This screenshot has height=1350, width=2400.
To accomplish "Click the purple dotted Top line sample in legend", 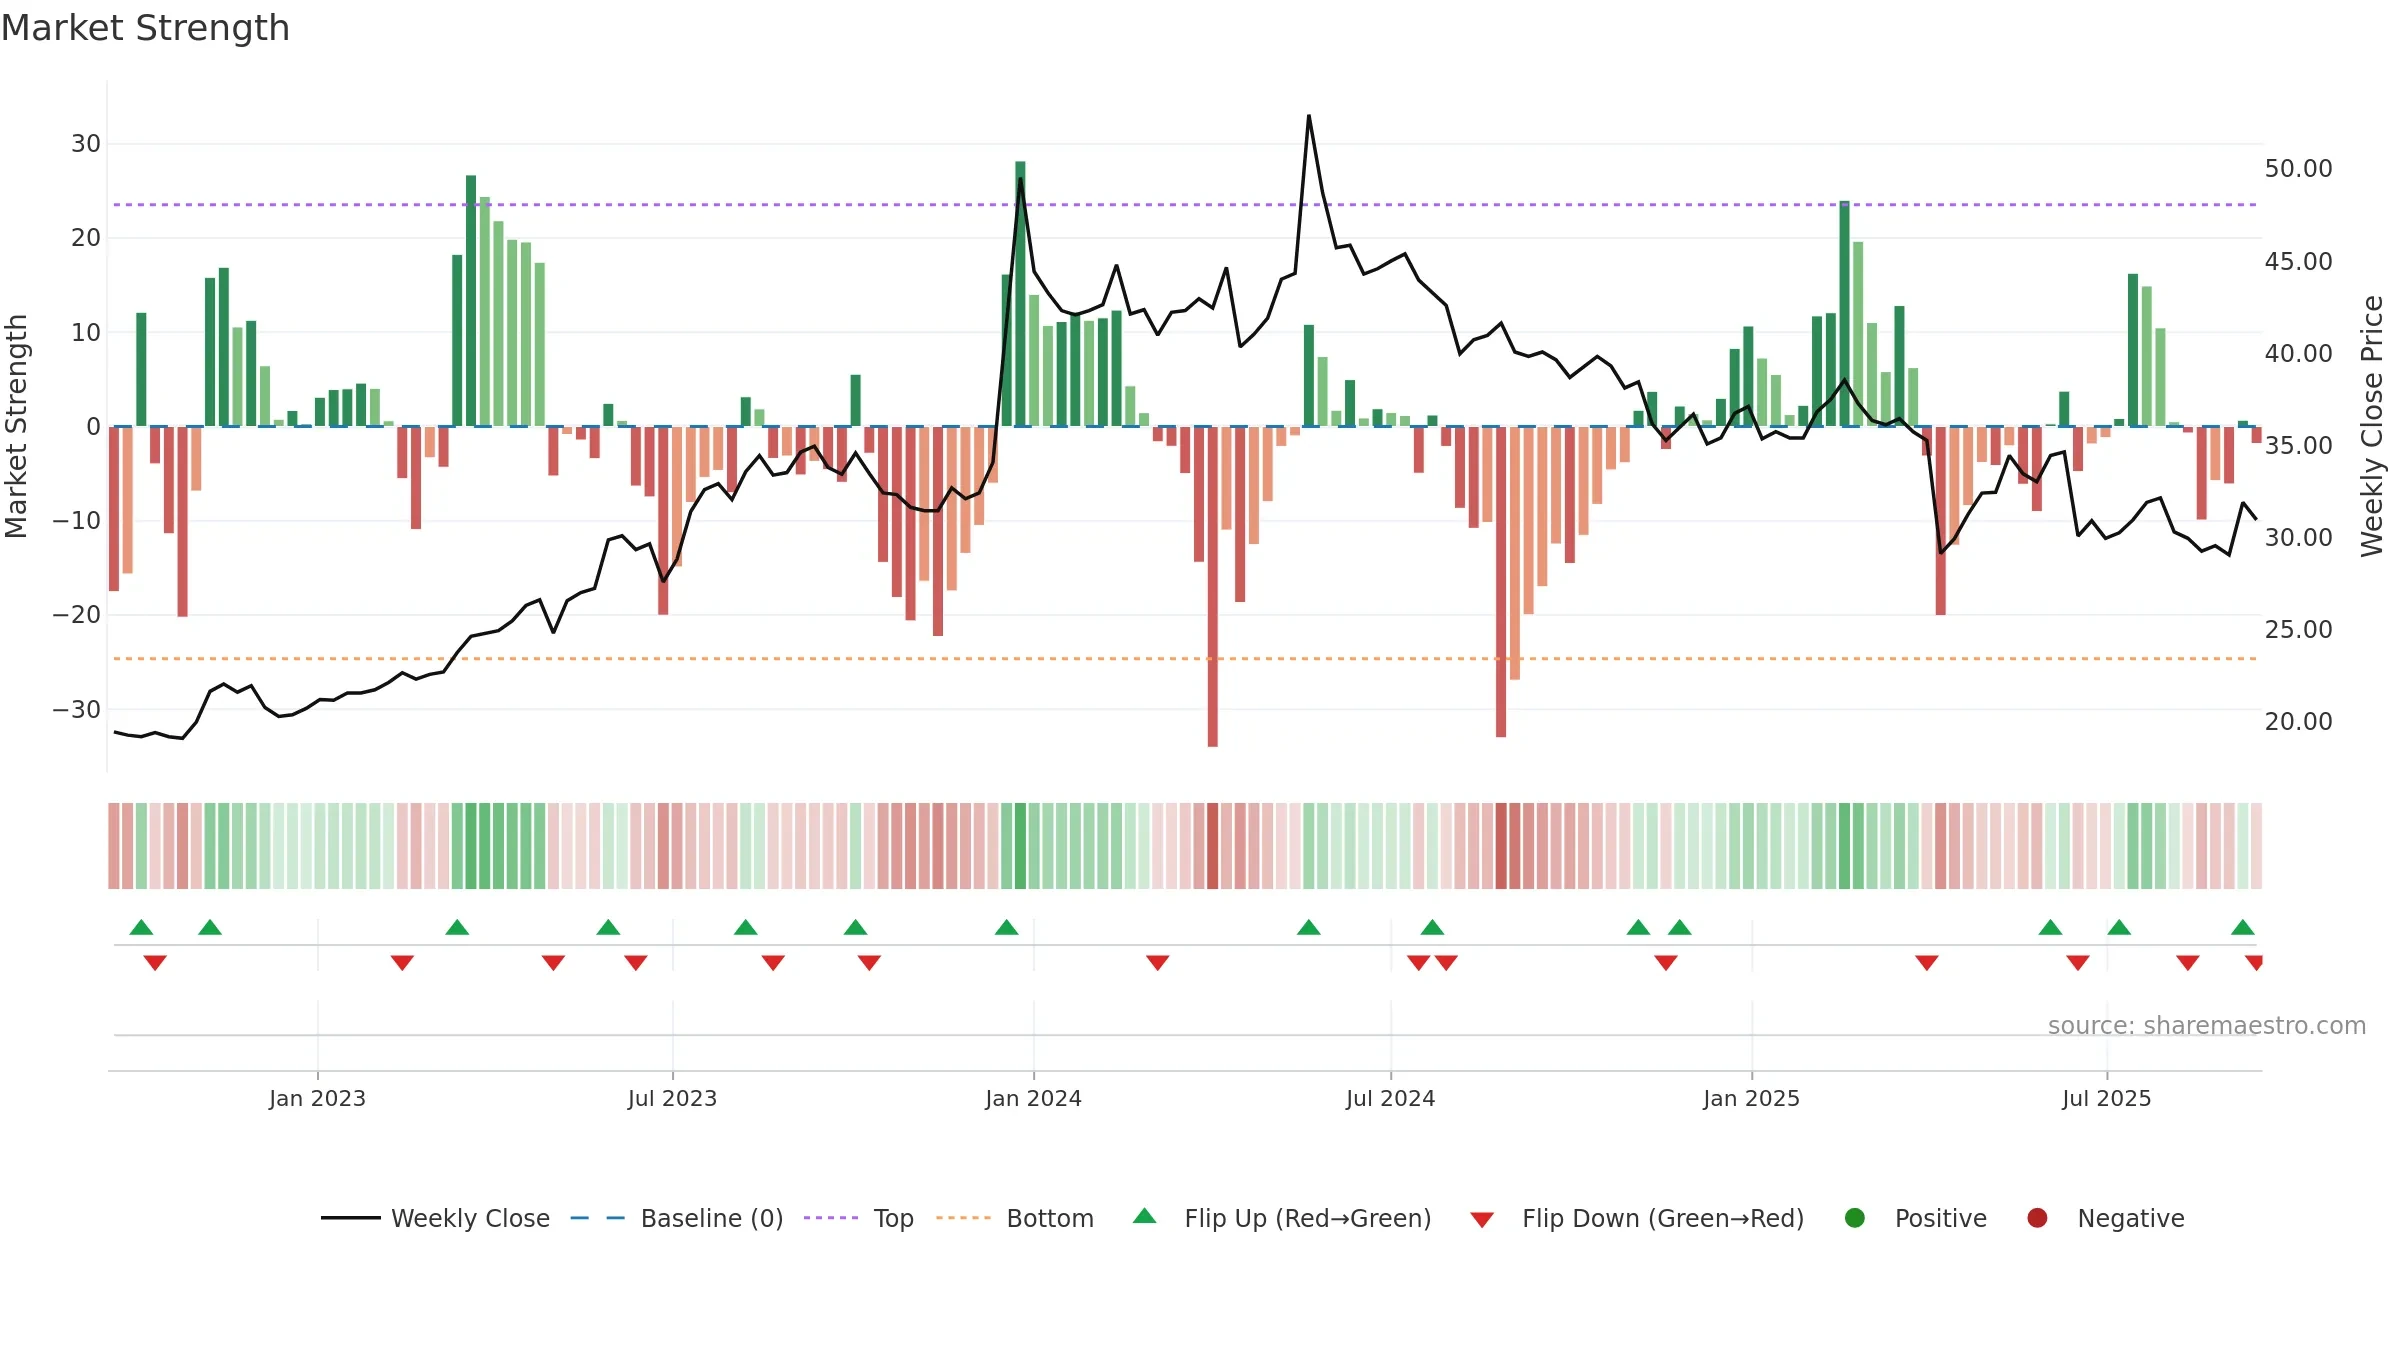I will (831, 1218).
